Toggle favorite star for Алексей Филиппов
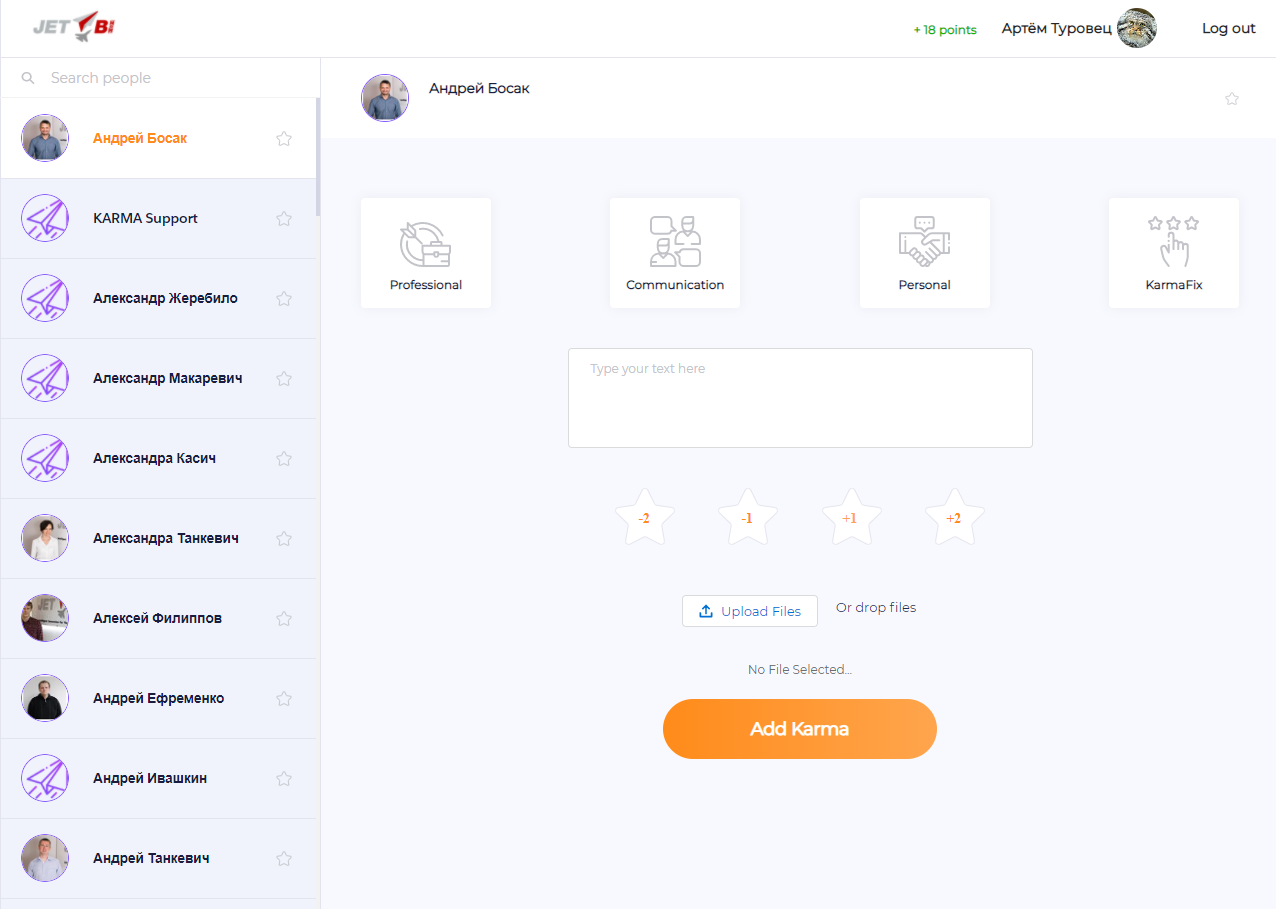 point(284,618)
